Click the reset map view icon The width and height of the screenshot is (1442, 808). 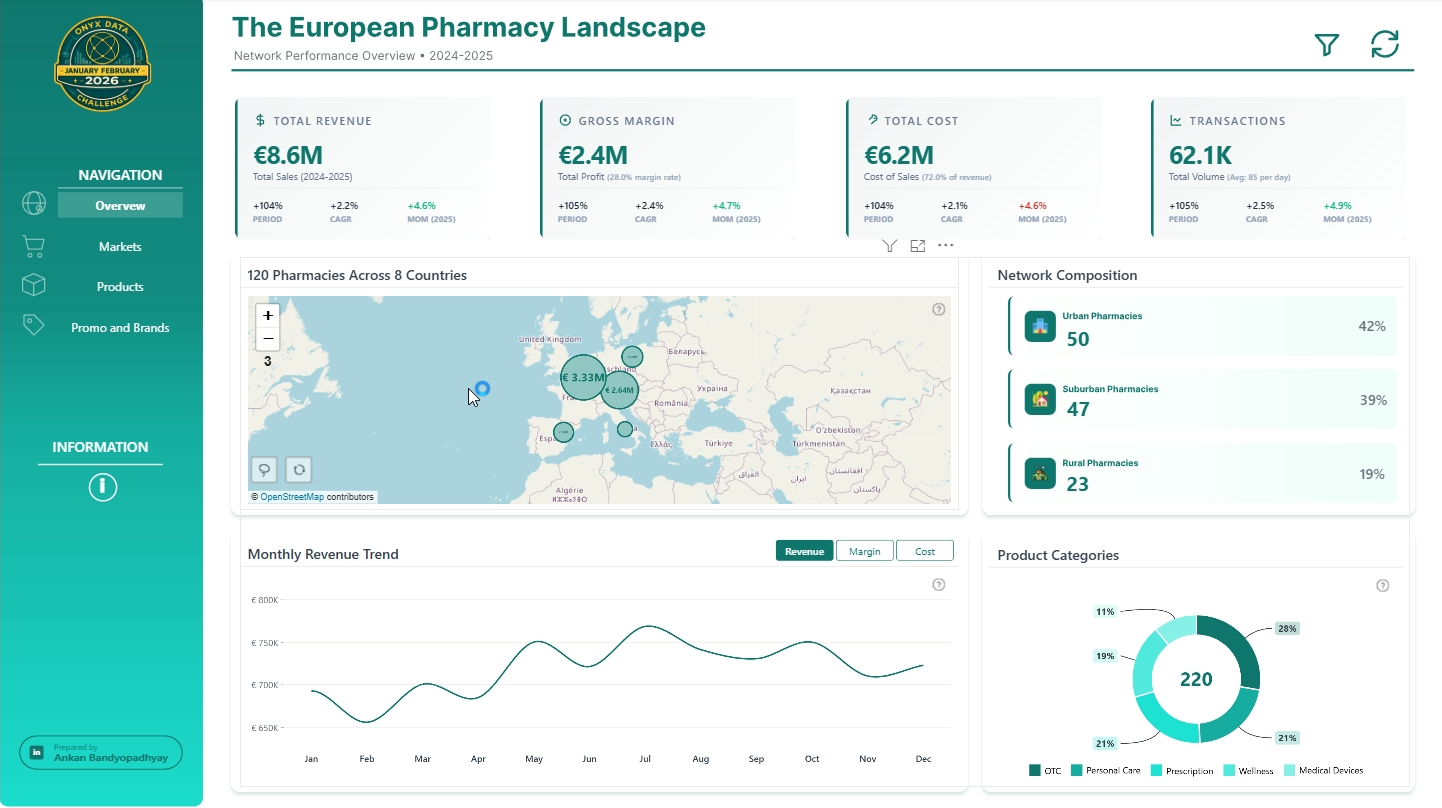tap(297, 469)
